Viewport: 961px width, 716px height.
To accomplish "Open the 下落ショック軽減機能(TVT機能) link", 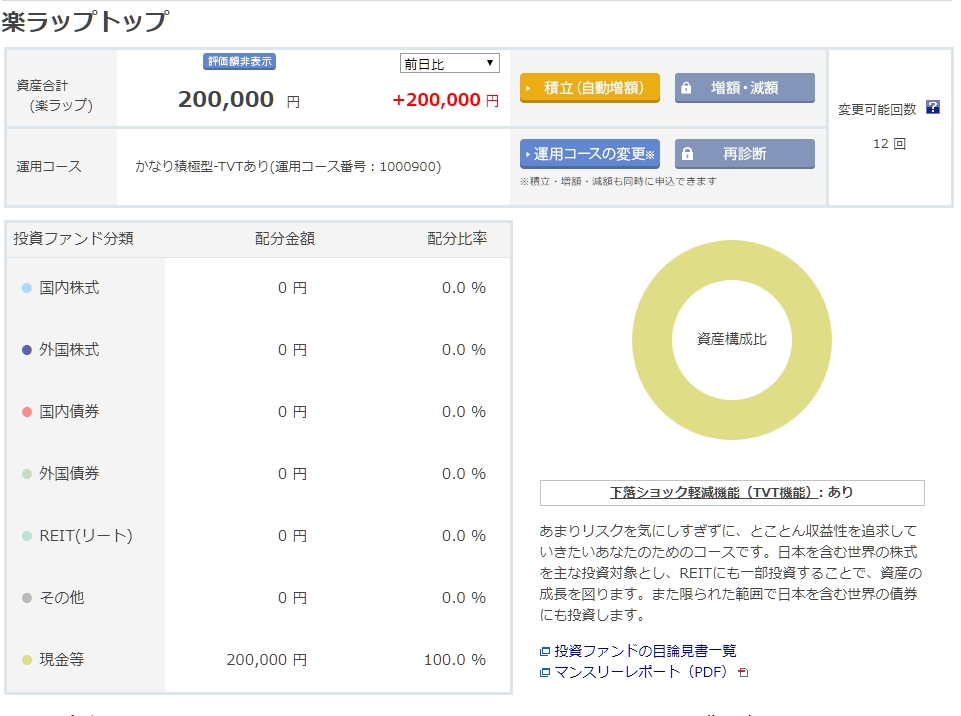I will tap(715, 493).
